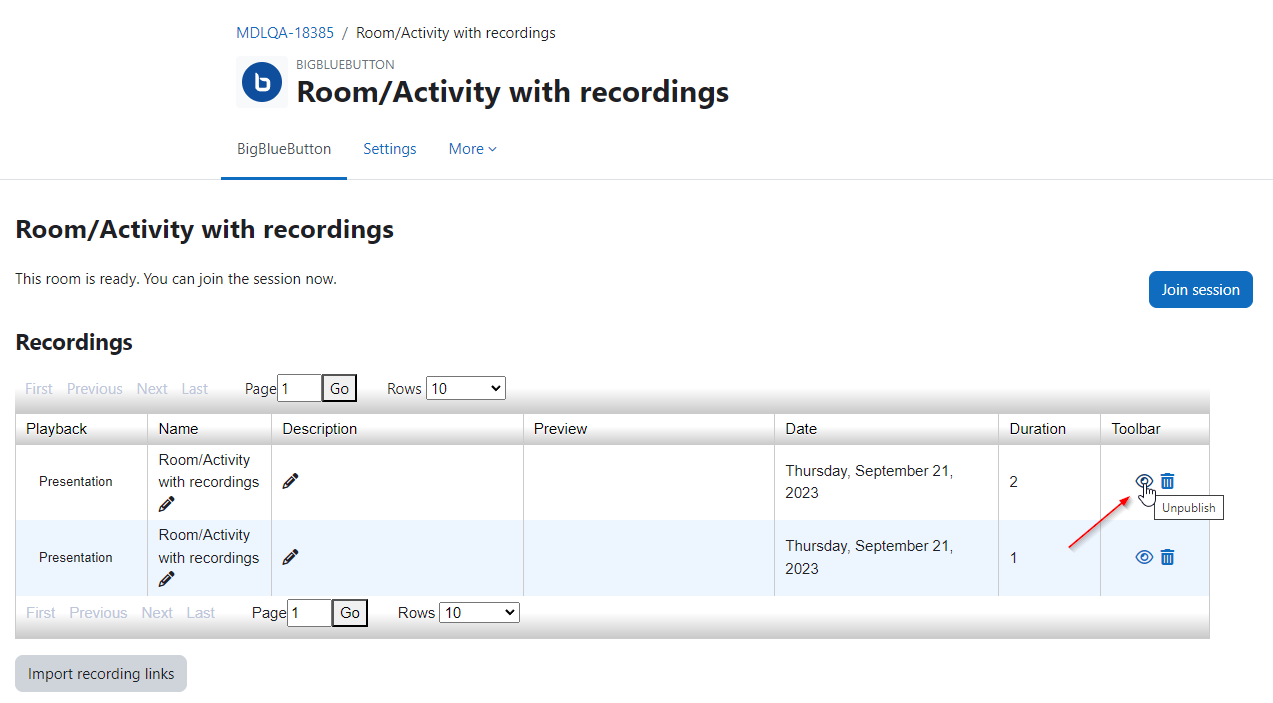Unpublish the recording with duration 1
Image resolution: width=1273 pixels, height=703 pixels.
click(1144, 557)
